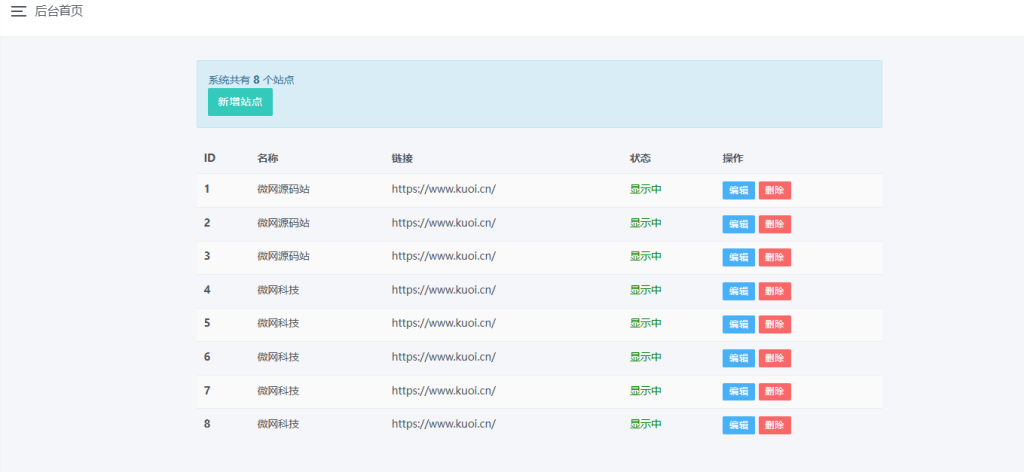Open the 后台首页 breadcrumb
This screenshot has height=472, width=1024.
coord(59,11)
